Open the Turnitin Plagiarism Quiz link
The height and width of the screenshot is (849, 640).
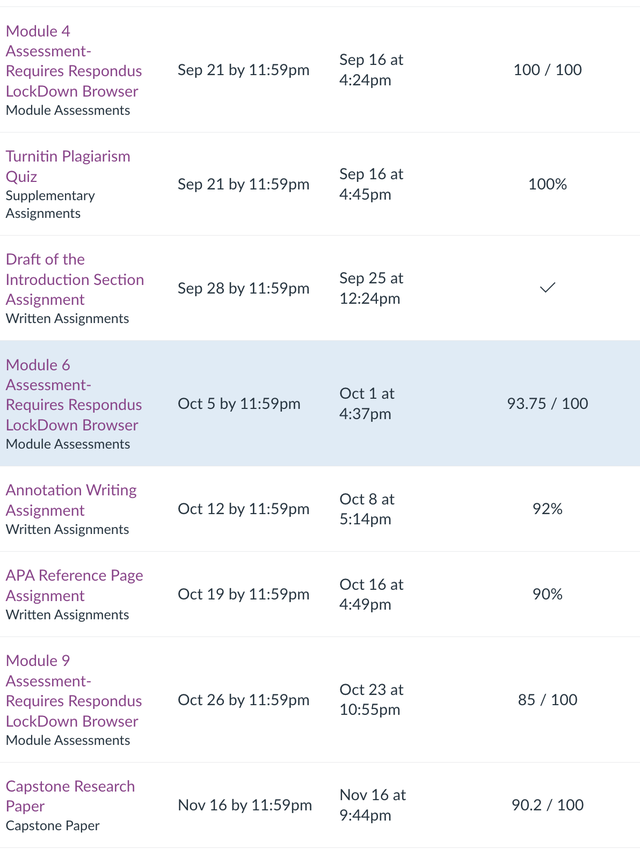click(68, 166)
